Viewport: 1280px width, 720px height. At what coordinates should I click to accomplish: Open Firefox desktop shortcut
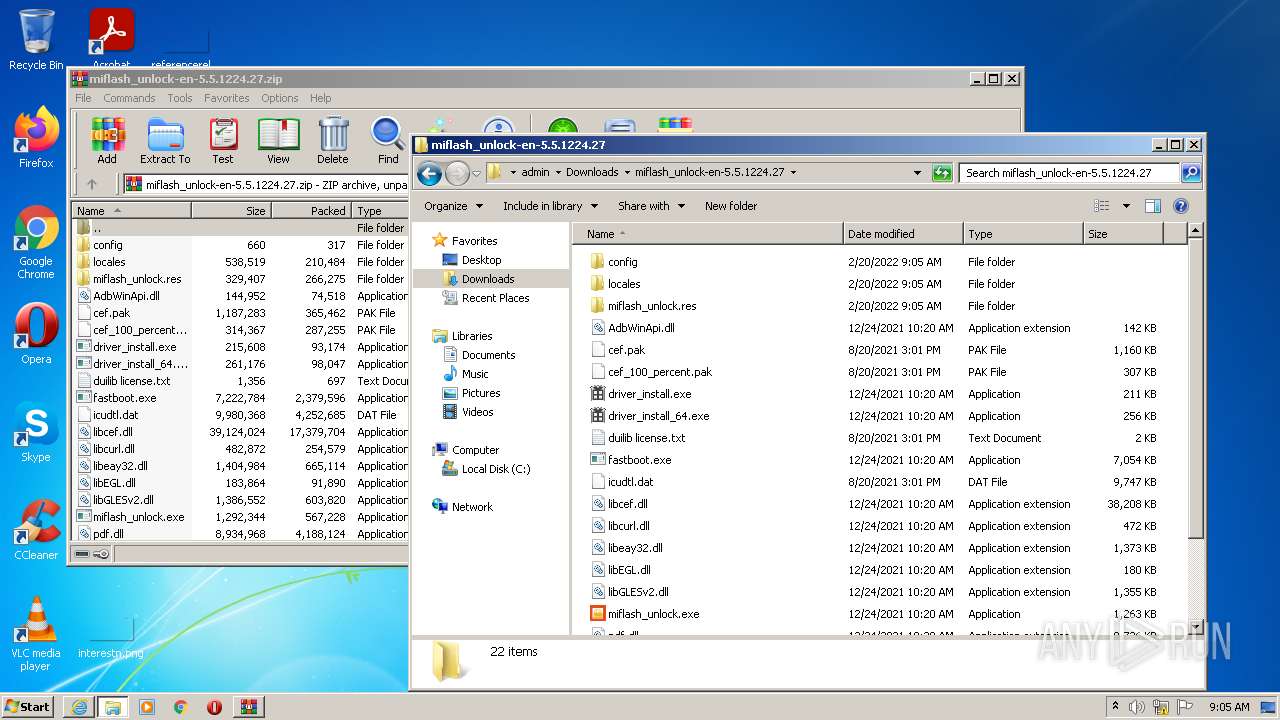click(x=36, y=137)
